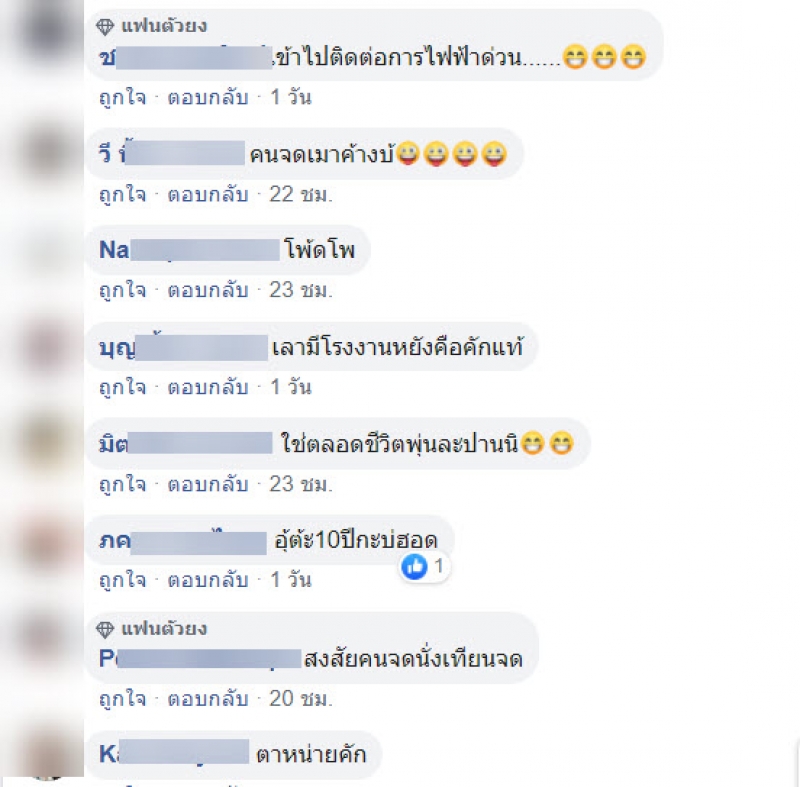Open commenter name starting with 'บุญ'
Viewport: 800px width, 787px height.
tap(183, 347)
